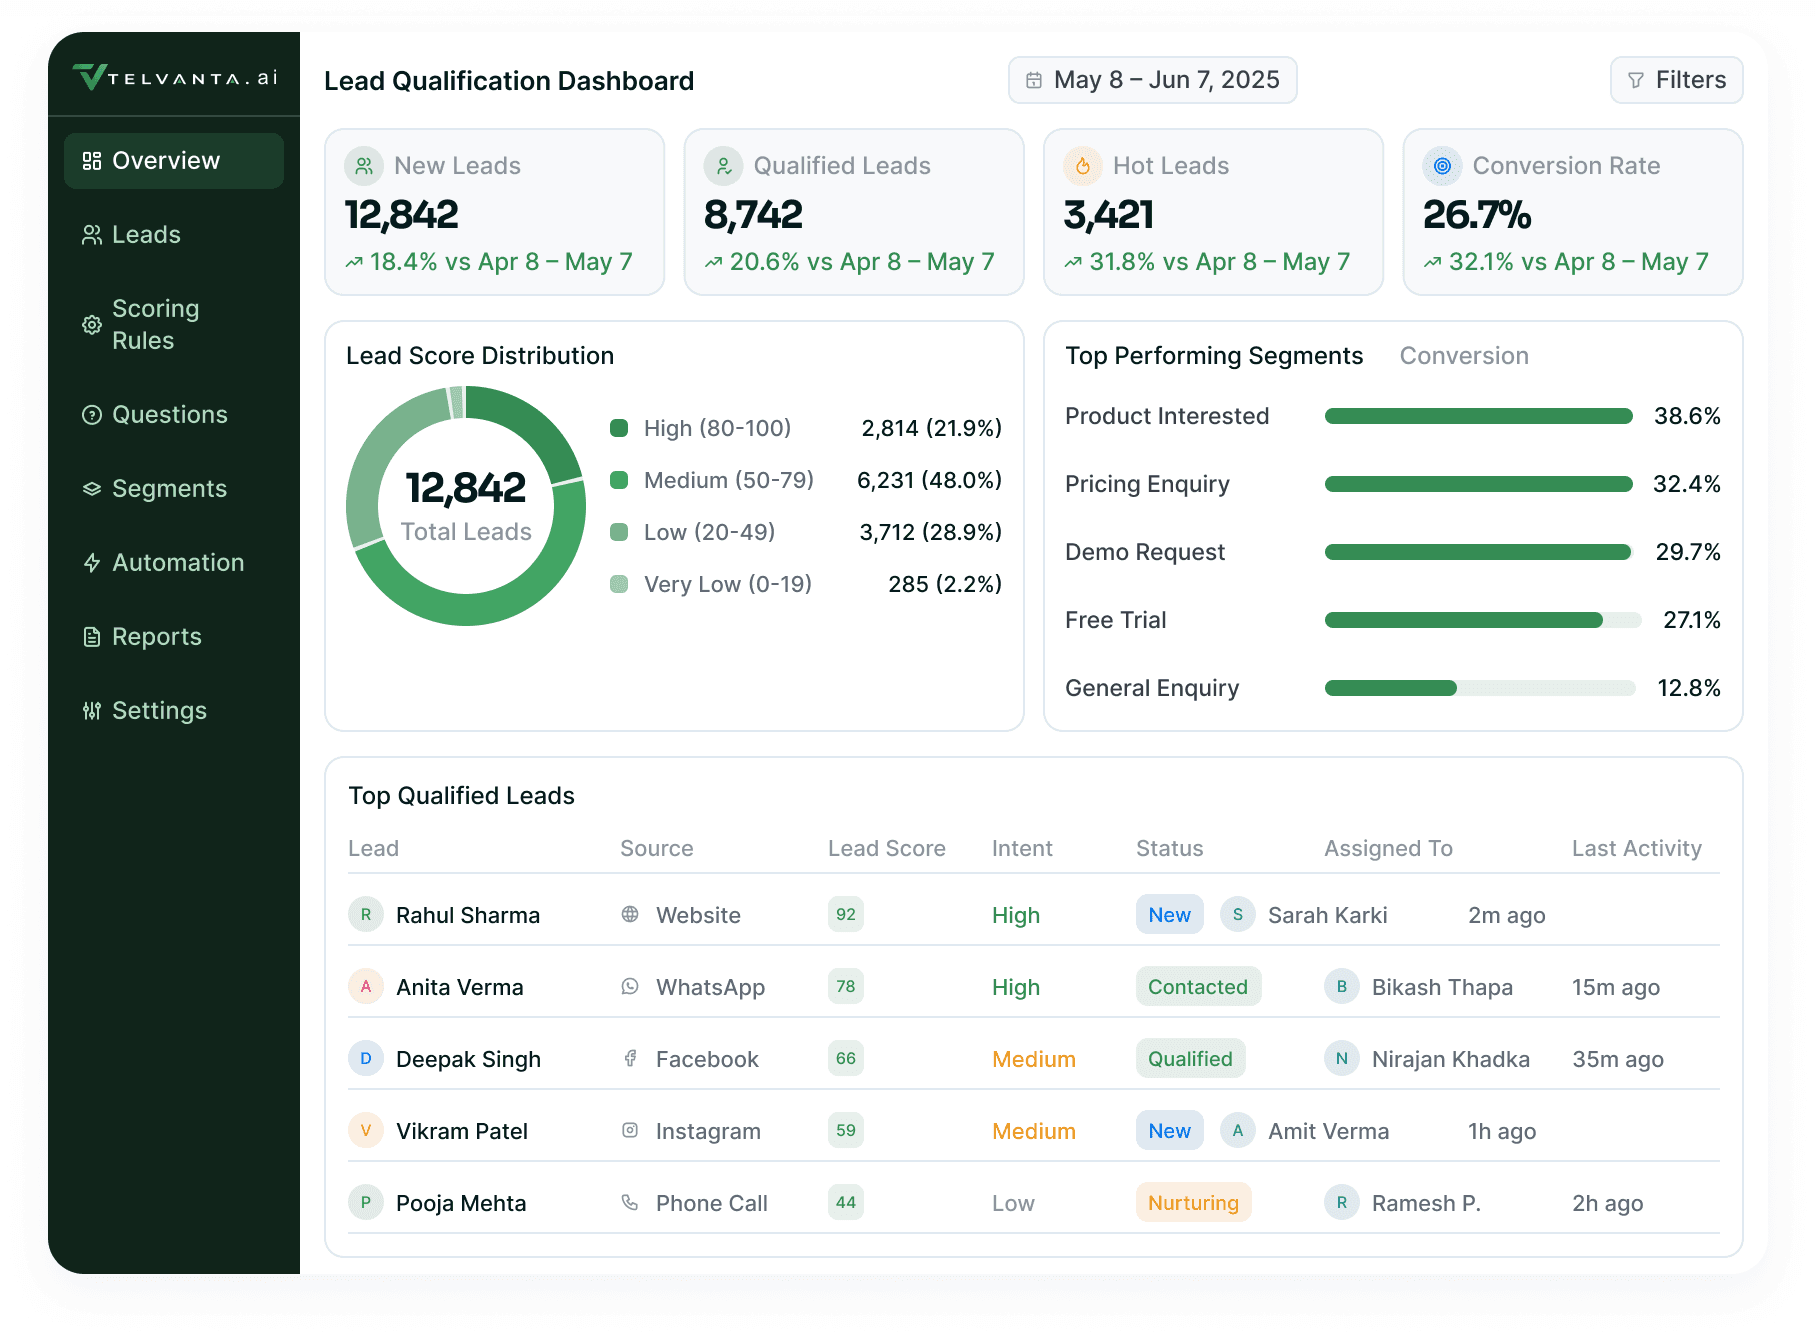Click Rahul Sharma's avatar badge

366,914
